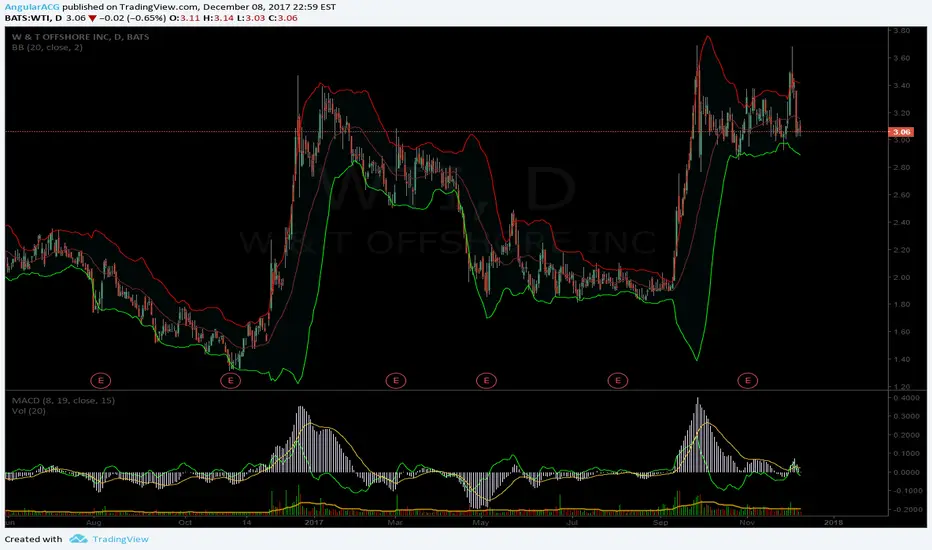
Task: Click the Jul time axis label
Action: 572,523
